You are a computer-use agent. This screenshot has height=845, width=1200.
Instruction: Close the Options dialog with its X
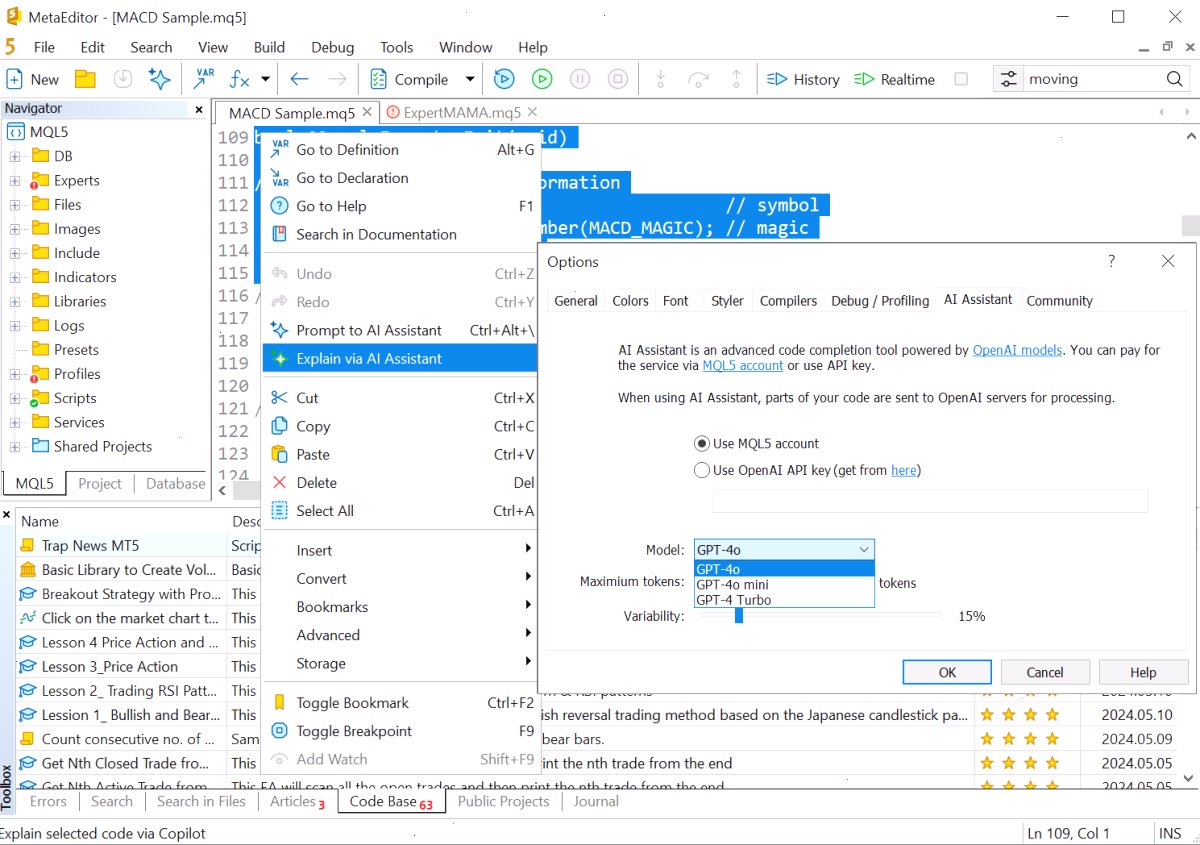click(1168, 261)
